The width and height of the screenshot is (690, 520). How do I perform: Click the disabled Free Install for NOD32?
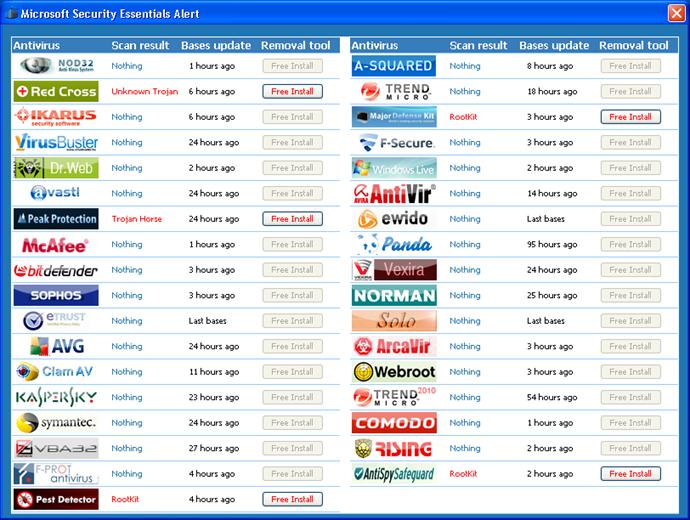tap(293, 66)
